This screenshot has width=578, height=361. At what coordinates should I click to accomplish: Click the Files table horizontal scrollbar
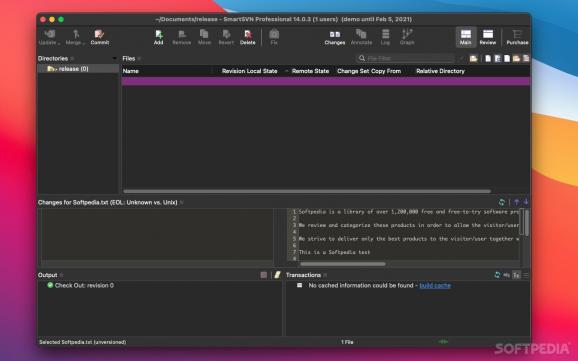click(307, 191)
